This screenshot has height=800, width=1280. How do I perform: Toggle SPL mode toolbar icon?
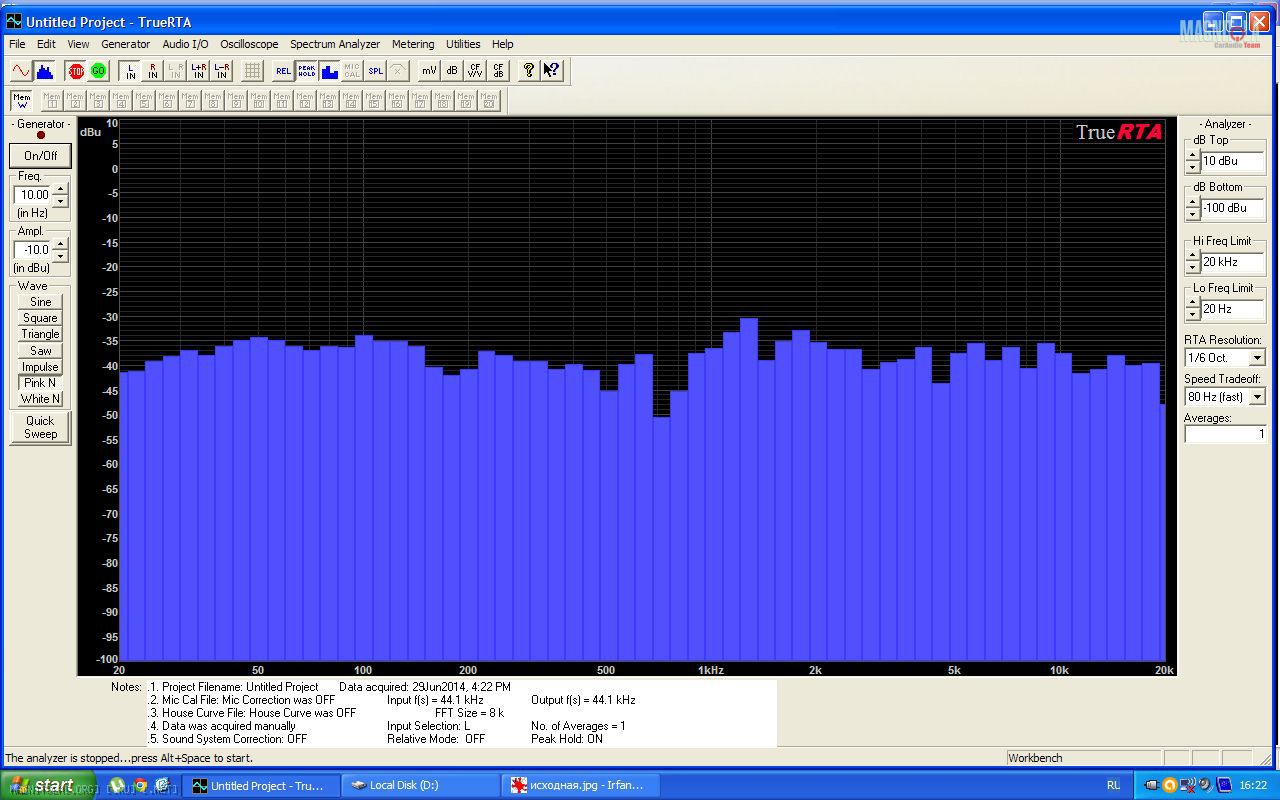tap(376, 71)
